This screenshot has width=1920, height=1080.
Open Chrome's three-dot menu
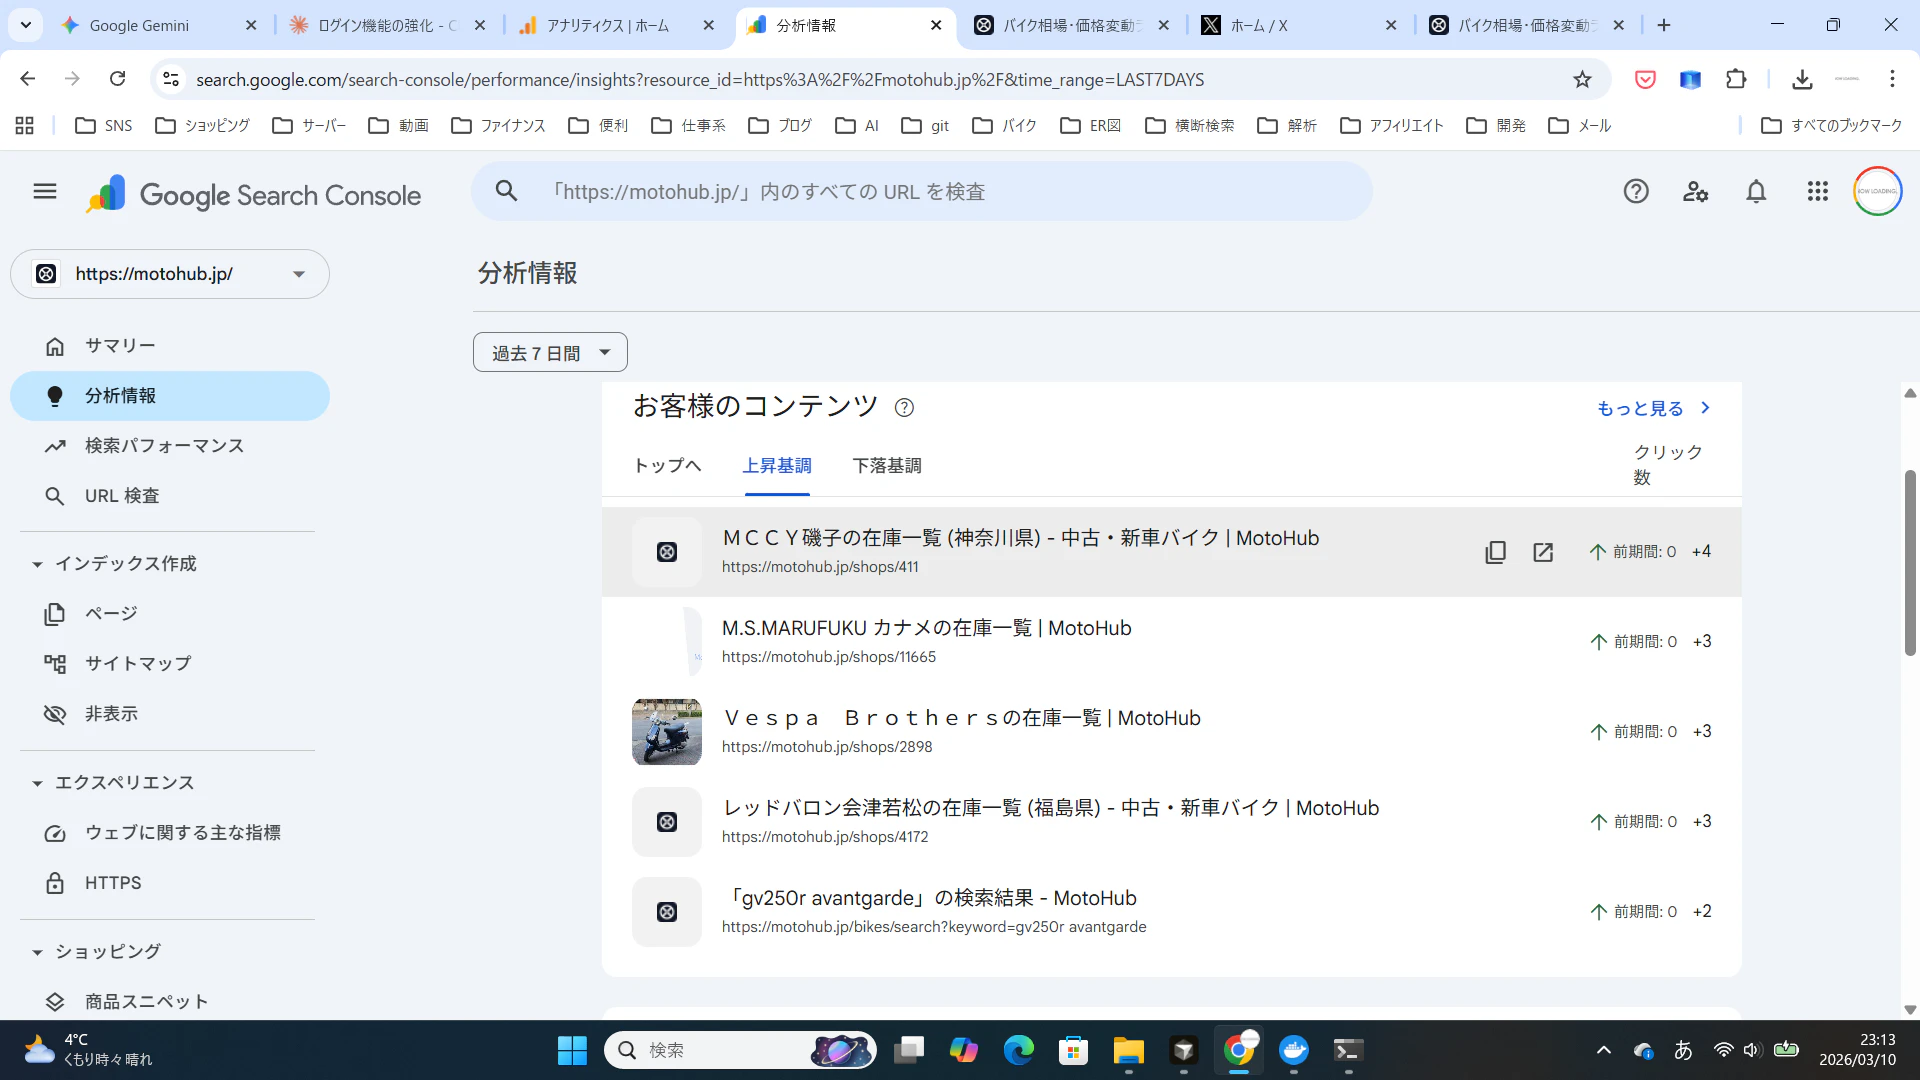(x=1892, y=79)
